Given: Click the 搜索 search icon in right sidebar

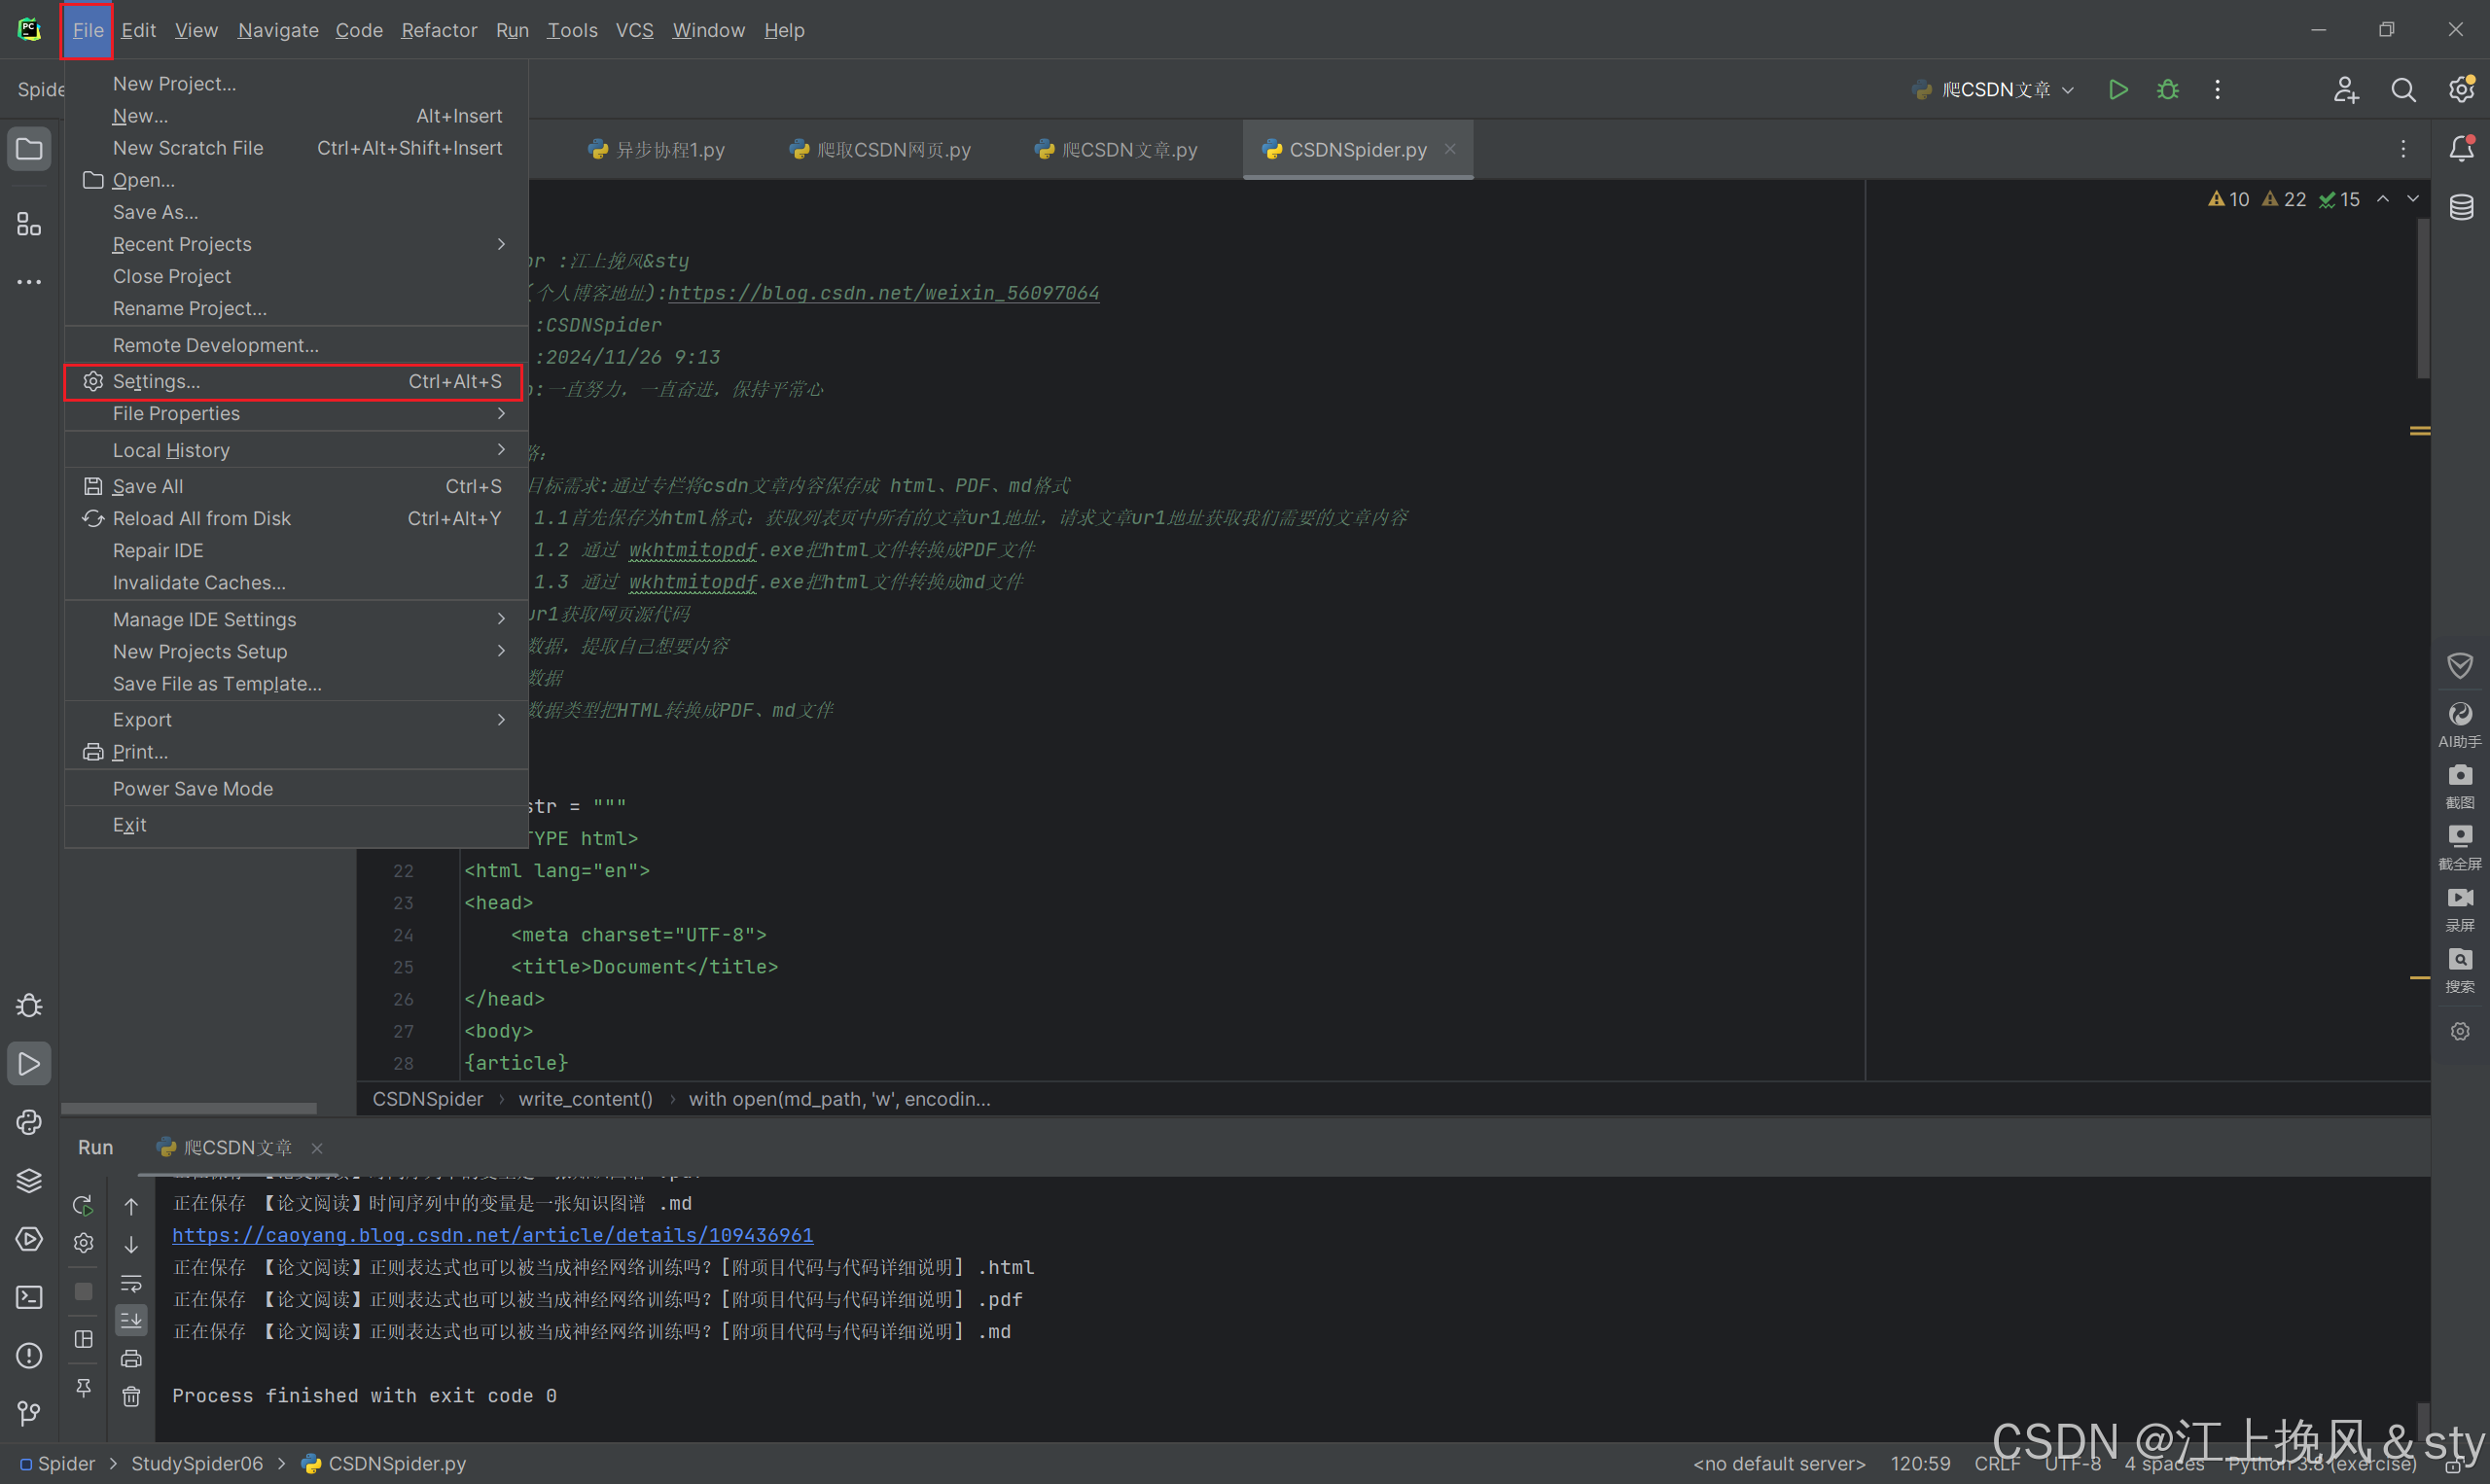Looking at the screenshot, I should 2460,969.
